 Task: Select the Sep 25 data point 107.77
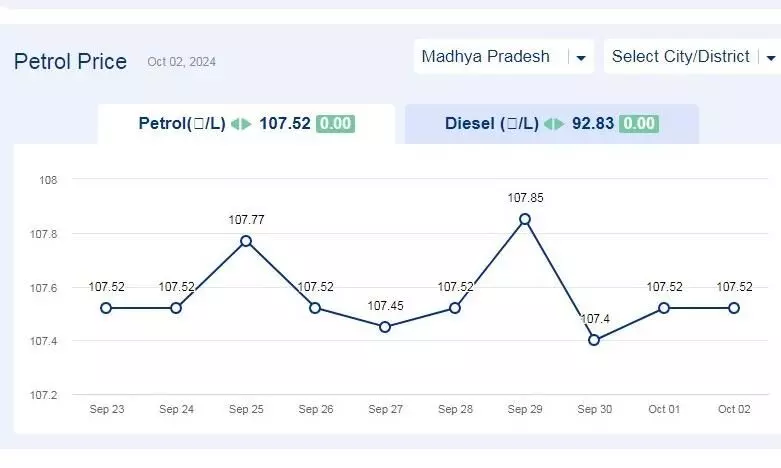[246, 241]
